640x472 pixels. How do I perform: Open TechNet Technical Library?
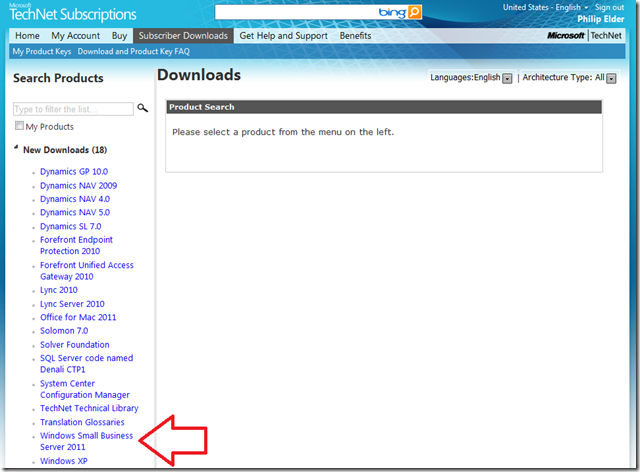click(89, 408)
